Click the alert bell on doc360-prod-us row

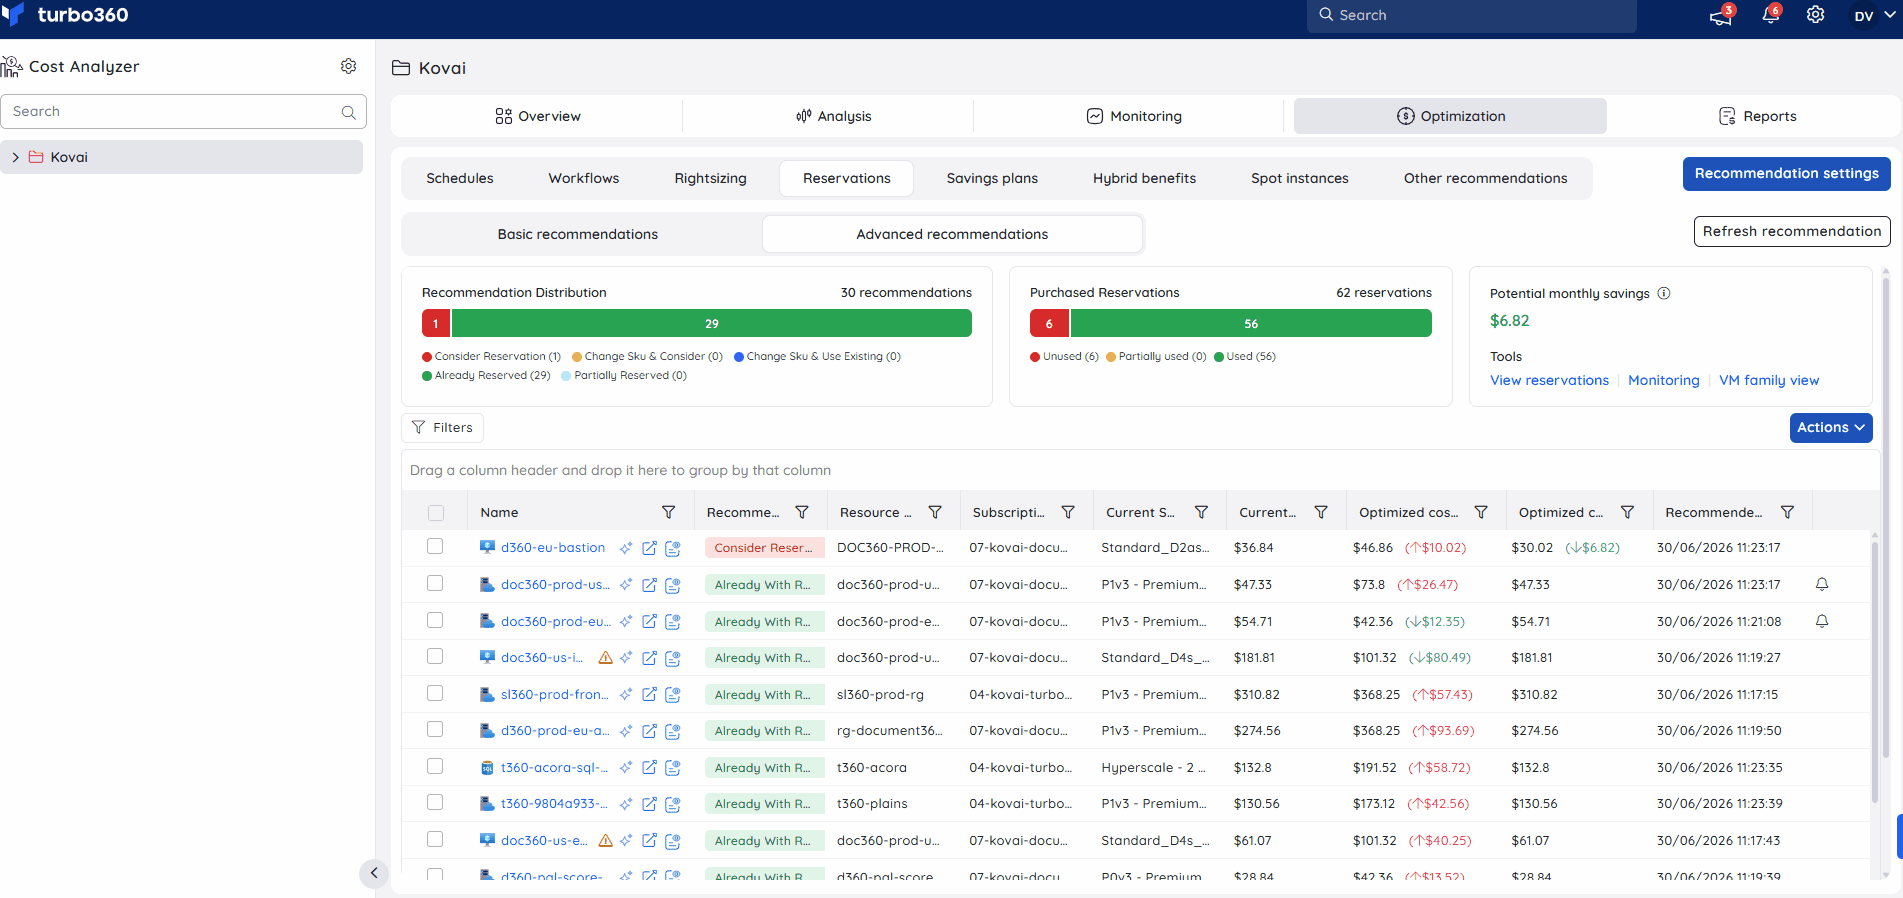click(x=1822, y=584)
